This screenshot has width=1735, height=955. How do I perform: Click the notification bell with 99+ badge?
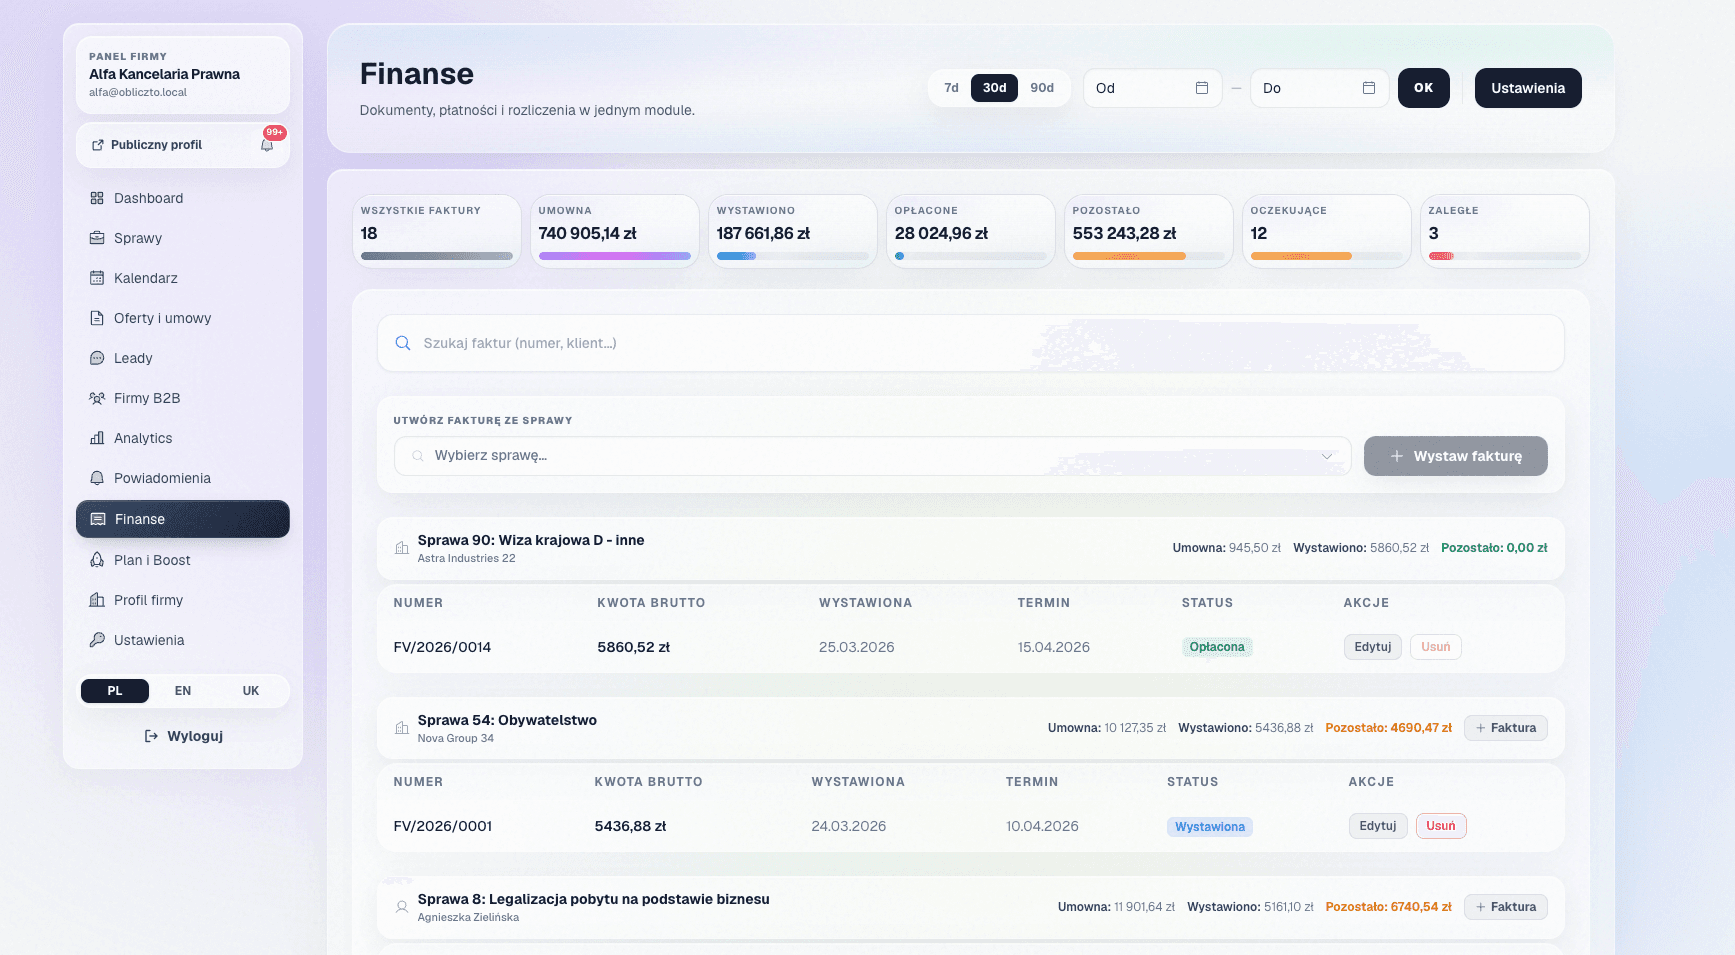(266, 145)
